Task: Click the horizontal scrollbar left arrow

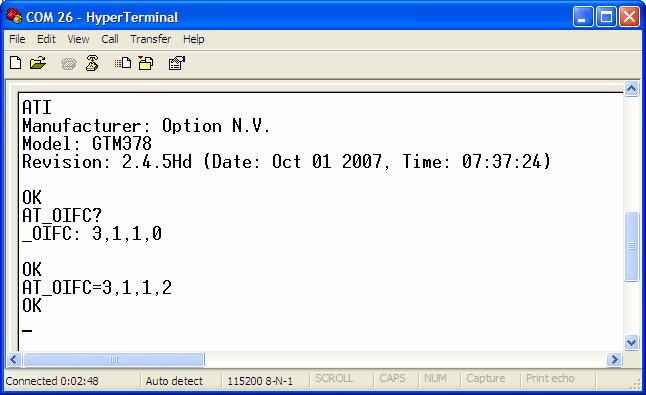Action: point(14,360)
